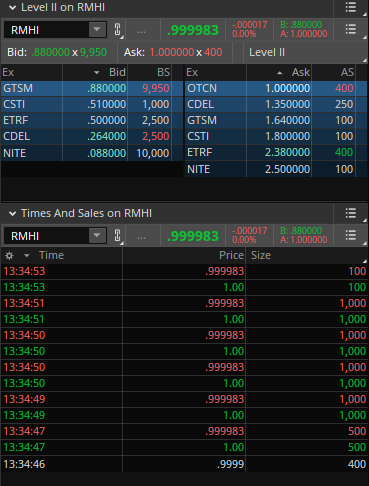Viewport: 369px width, 486px height.
Task: Select the 13:34:53 trade at 1.00
Action: [x=184, y=287]
